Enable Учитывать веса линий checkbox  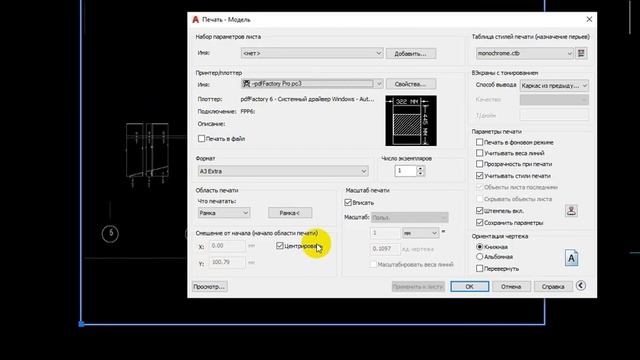click(x=480, y=153)
